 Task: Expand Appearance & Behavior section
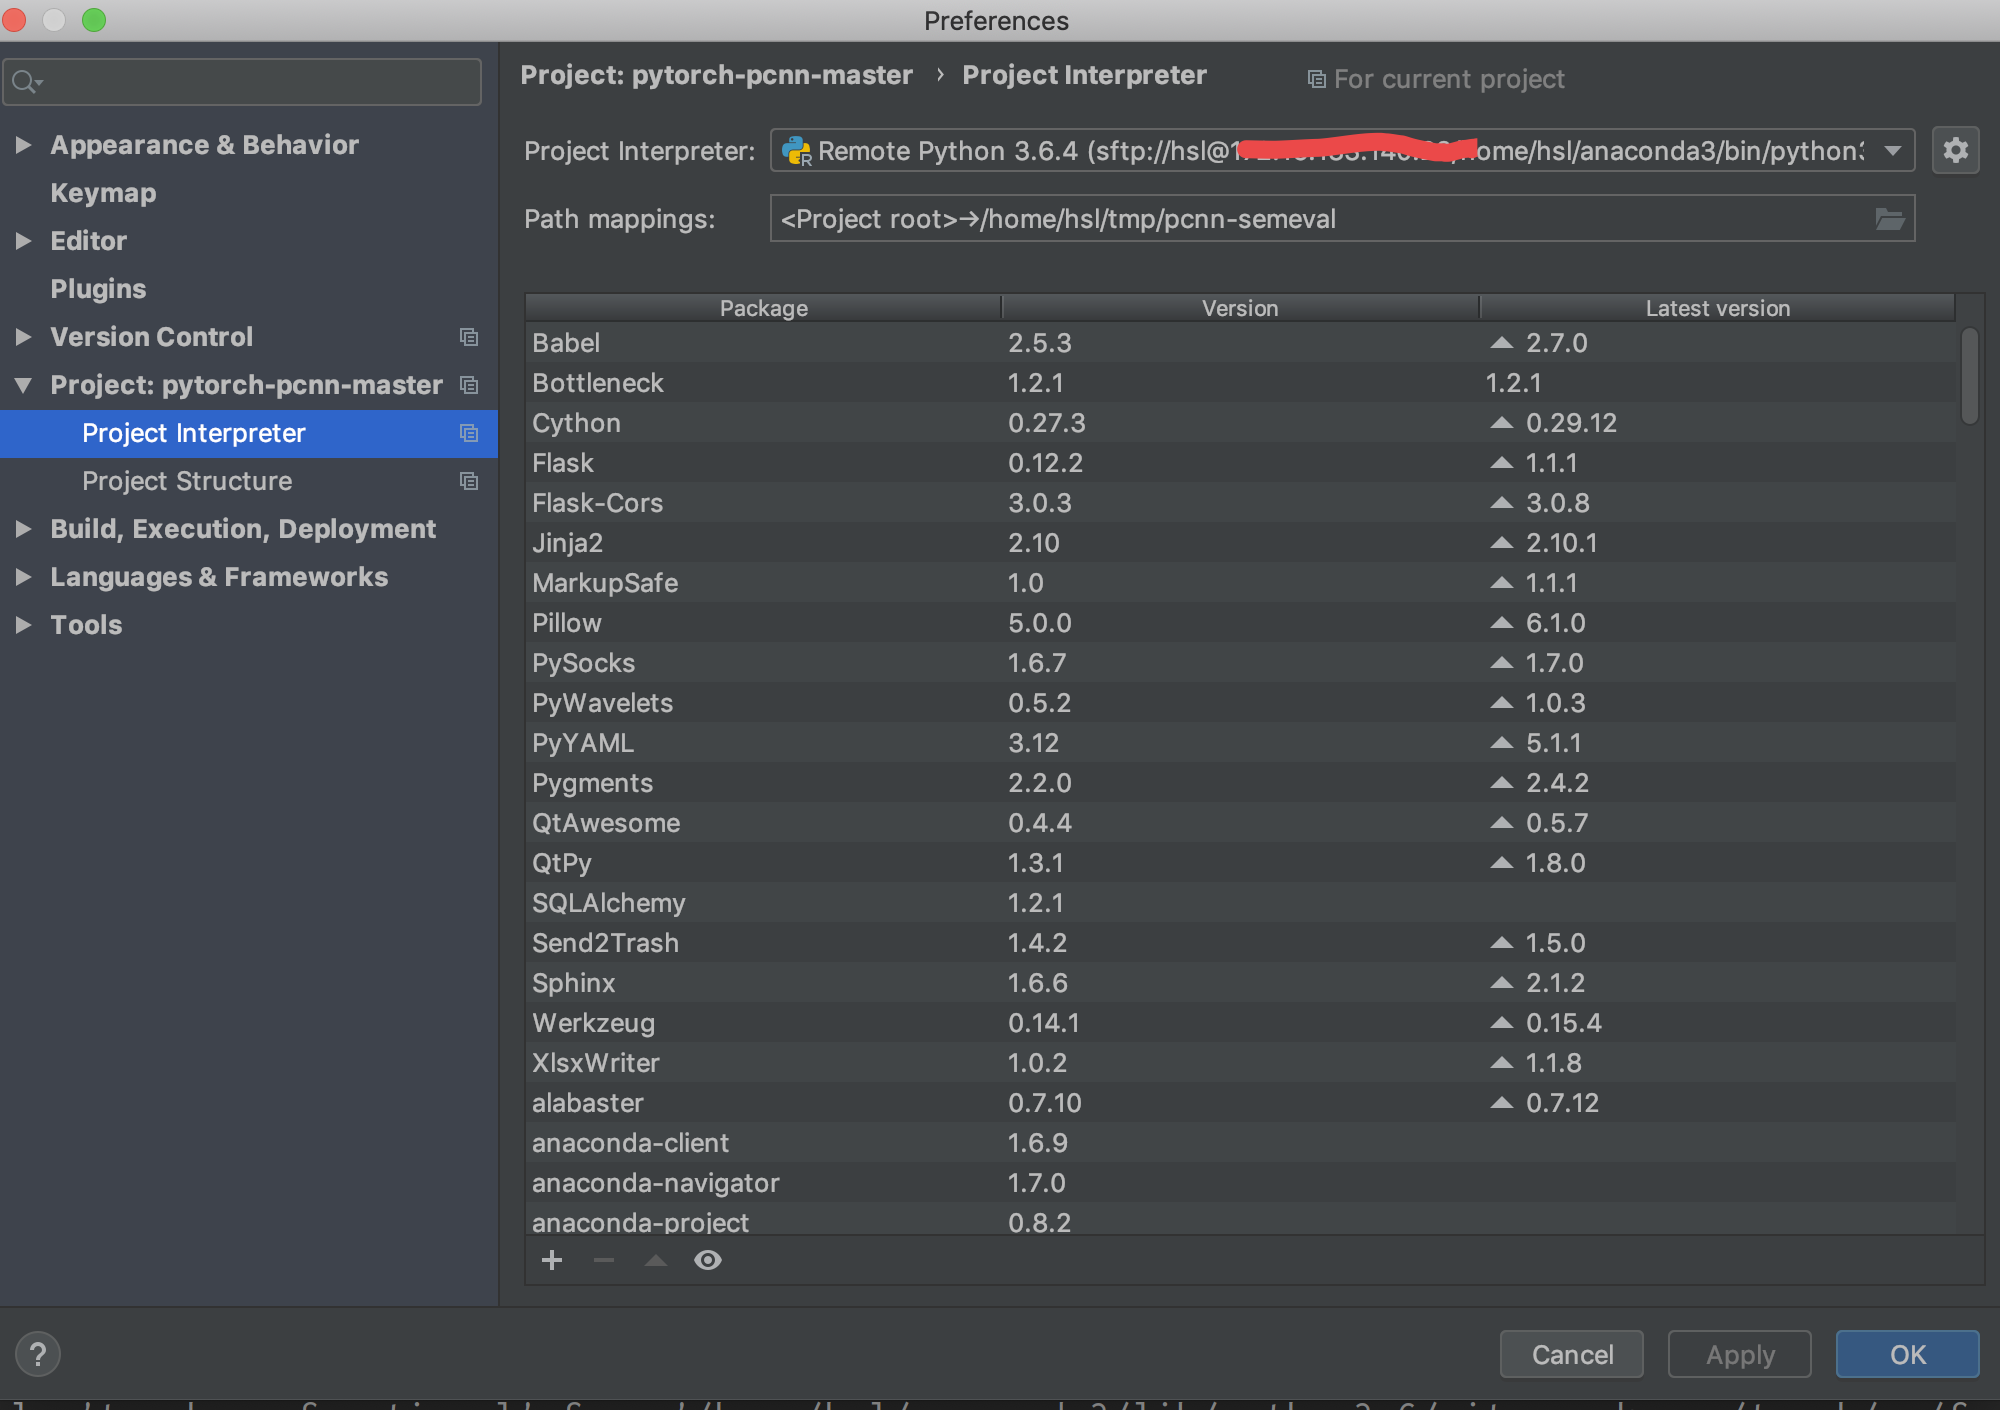coord(23,145)
